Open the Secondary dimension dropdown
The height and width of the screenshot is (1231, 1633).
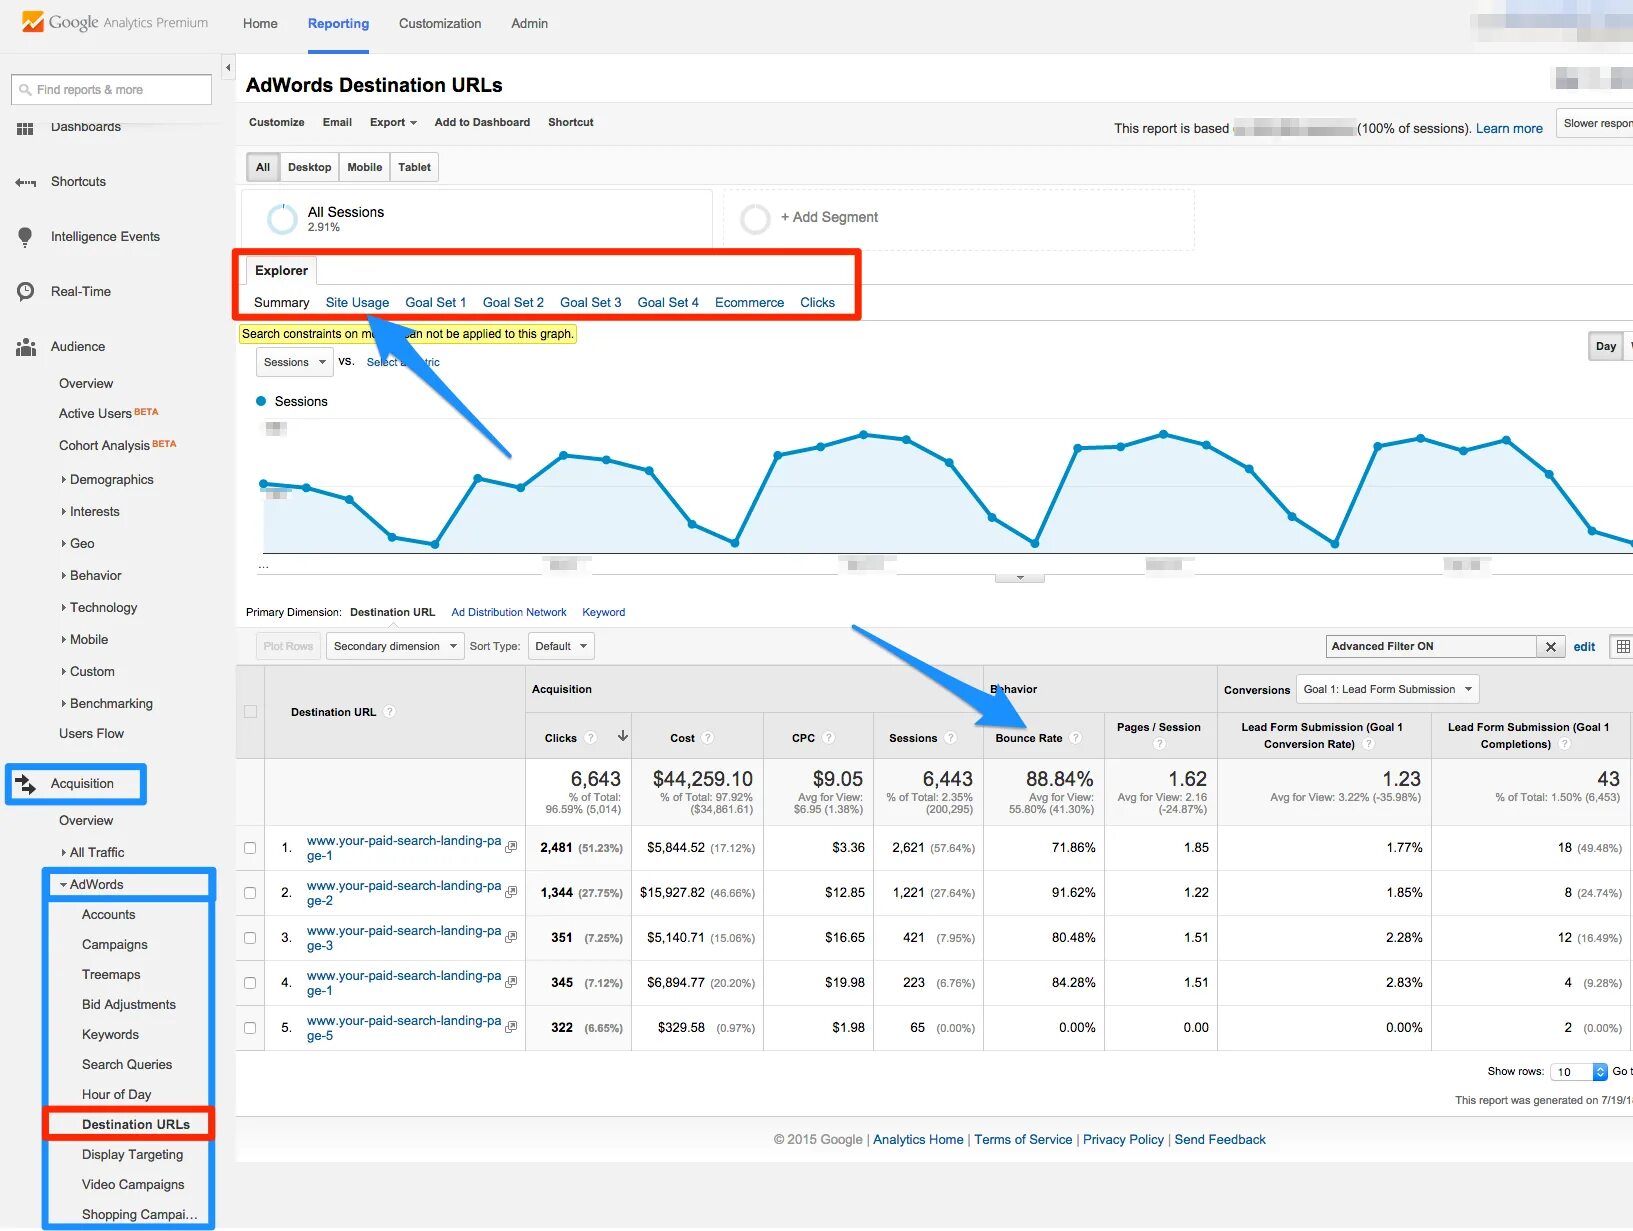tap(395, 646)
